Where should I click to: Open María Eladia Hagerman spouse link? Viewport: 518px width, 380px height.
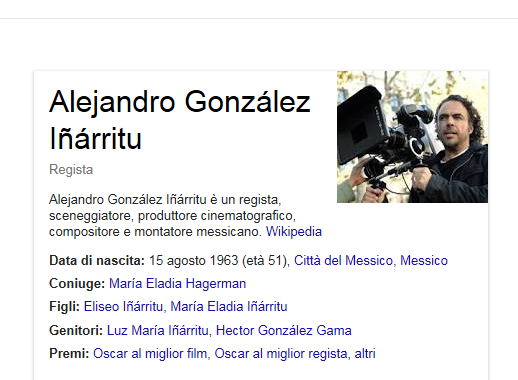(x=177, y=284)
